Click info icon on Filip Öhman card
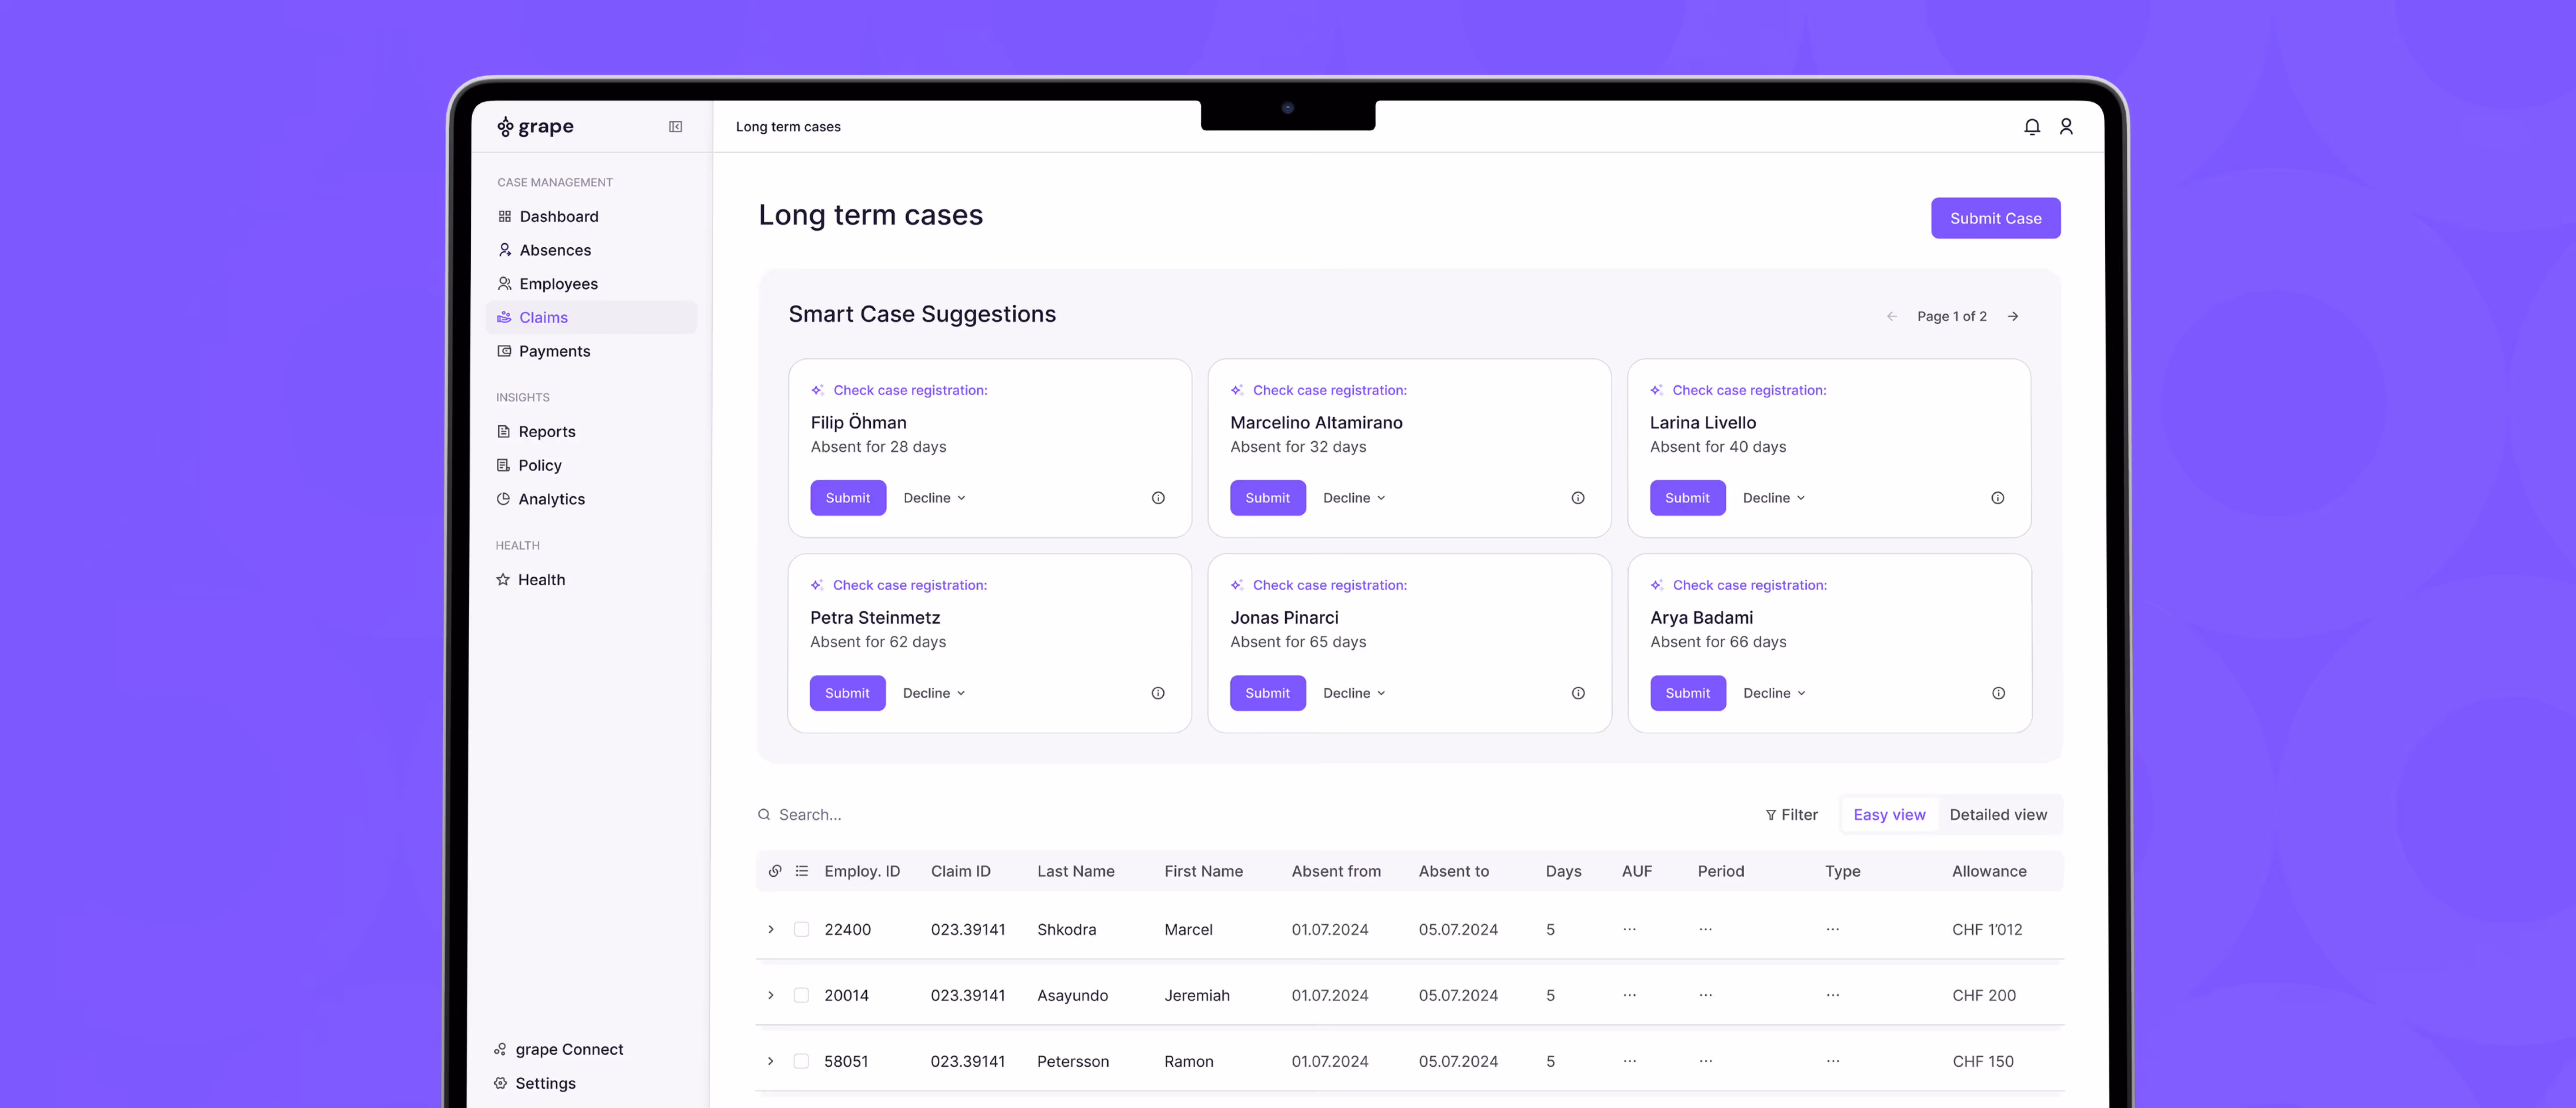 pos(1158,498)
